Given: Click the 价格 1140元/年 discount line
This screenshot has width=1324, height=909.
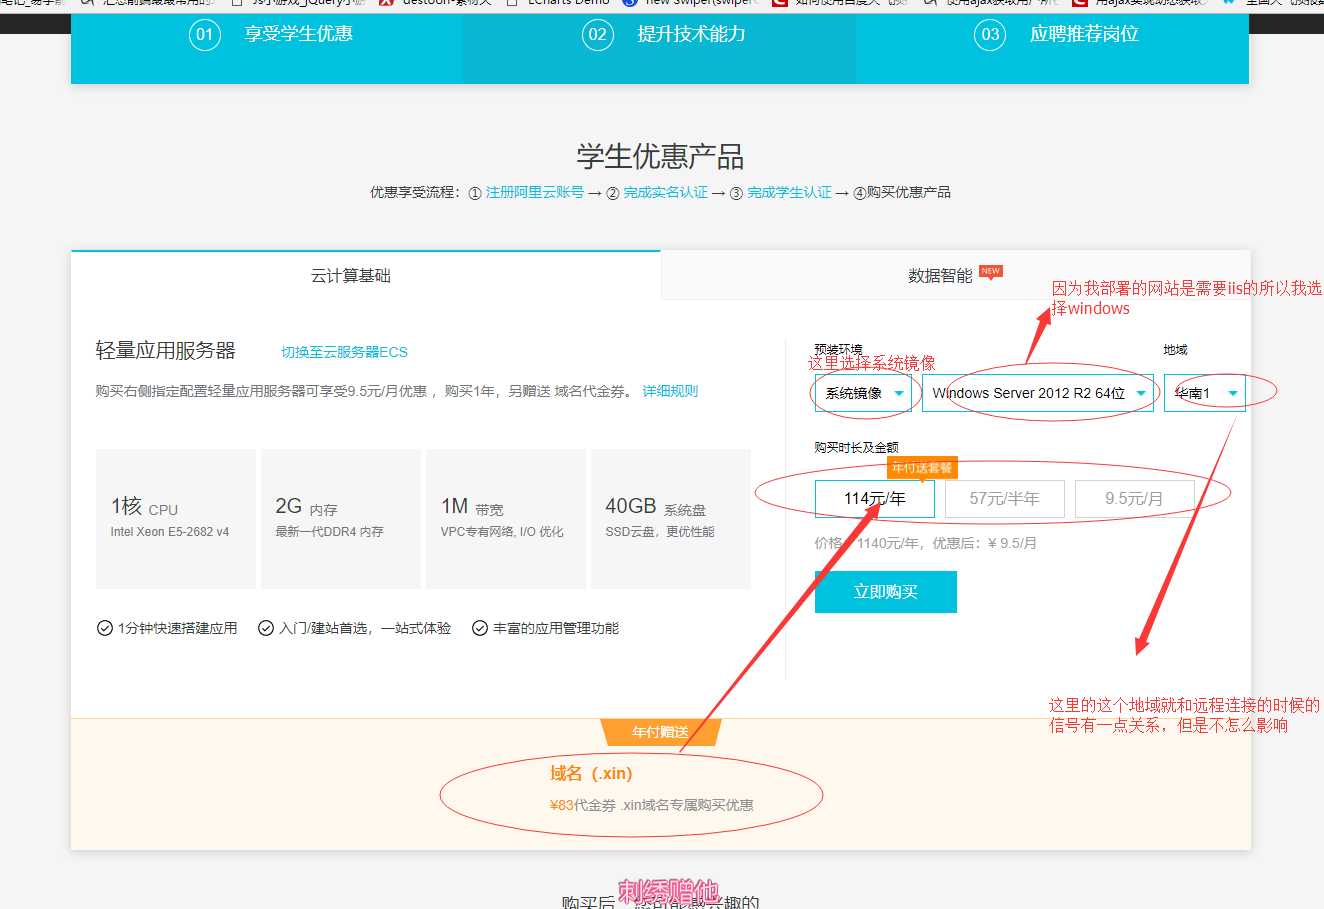Looking at the screenshot, I should tap(926, 544).
